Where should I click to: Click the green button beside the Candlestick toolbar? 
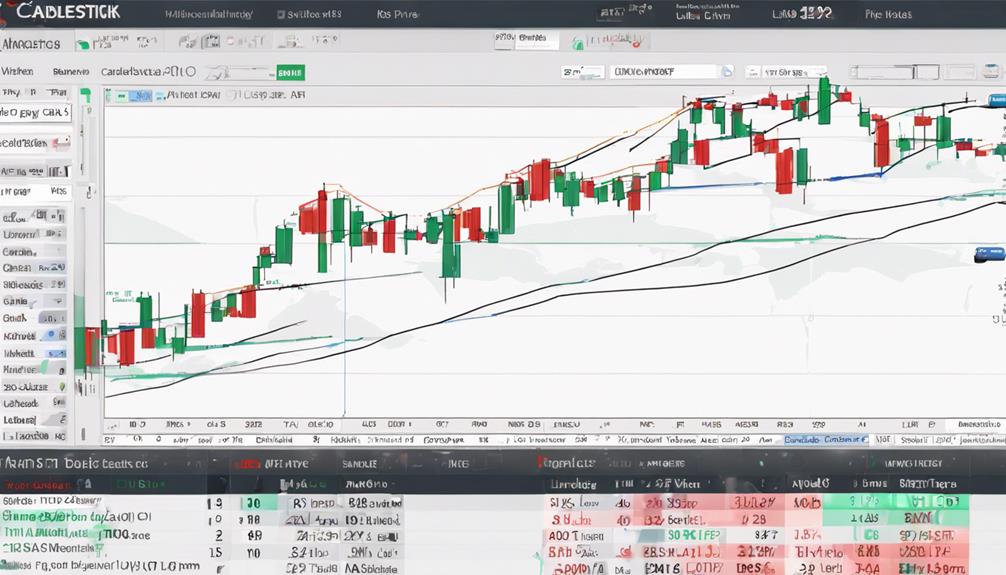(x=290, y=73)
